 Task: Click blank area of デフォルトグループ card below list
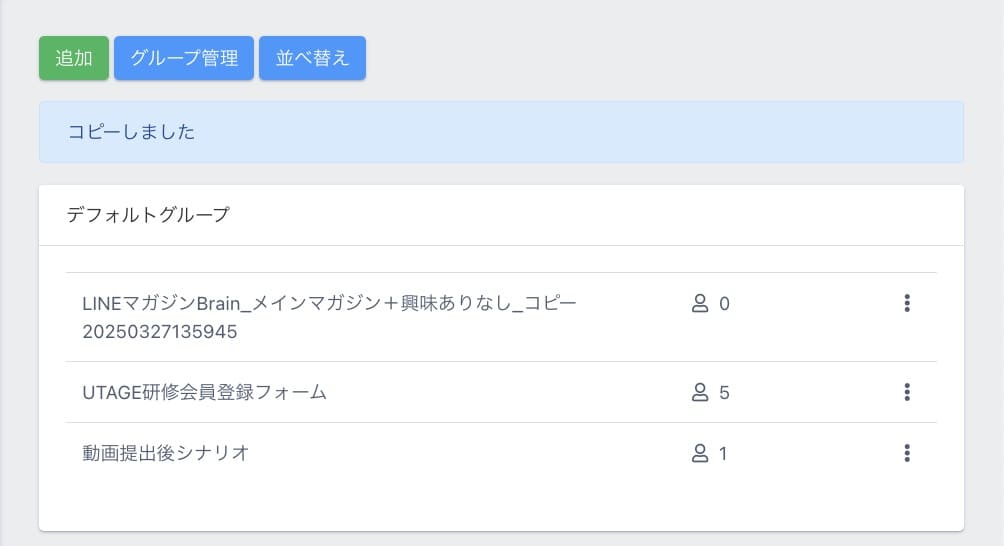pos(501,506)
